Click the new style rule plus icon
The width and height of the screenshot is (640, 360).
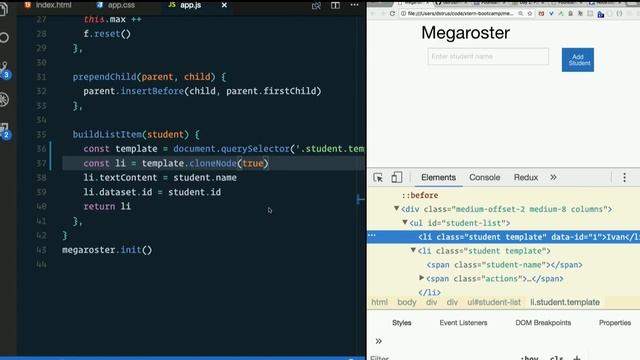pyautogui.click(x=576, y=358)
